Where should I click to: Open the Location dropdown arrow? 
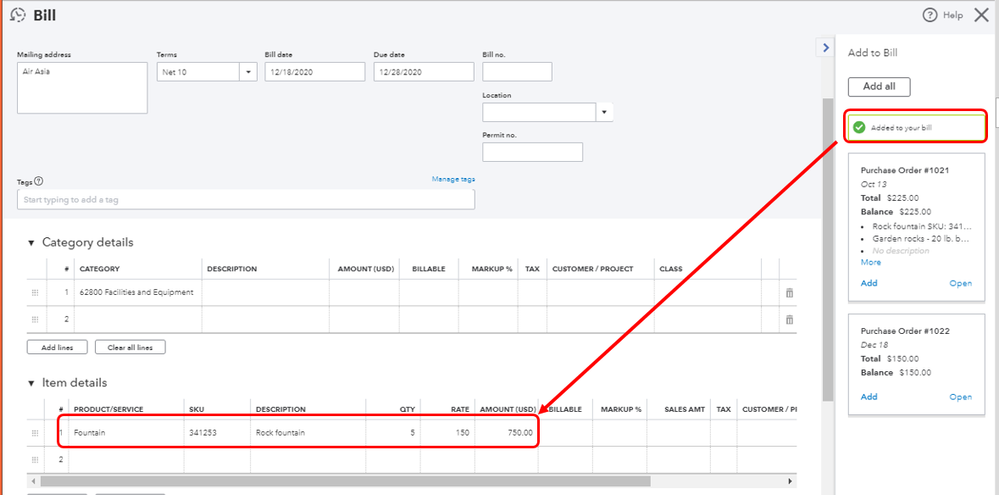click(x=604, y=112)
